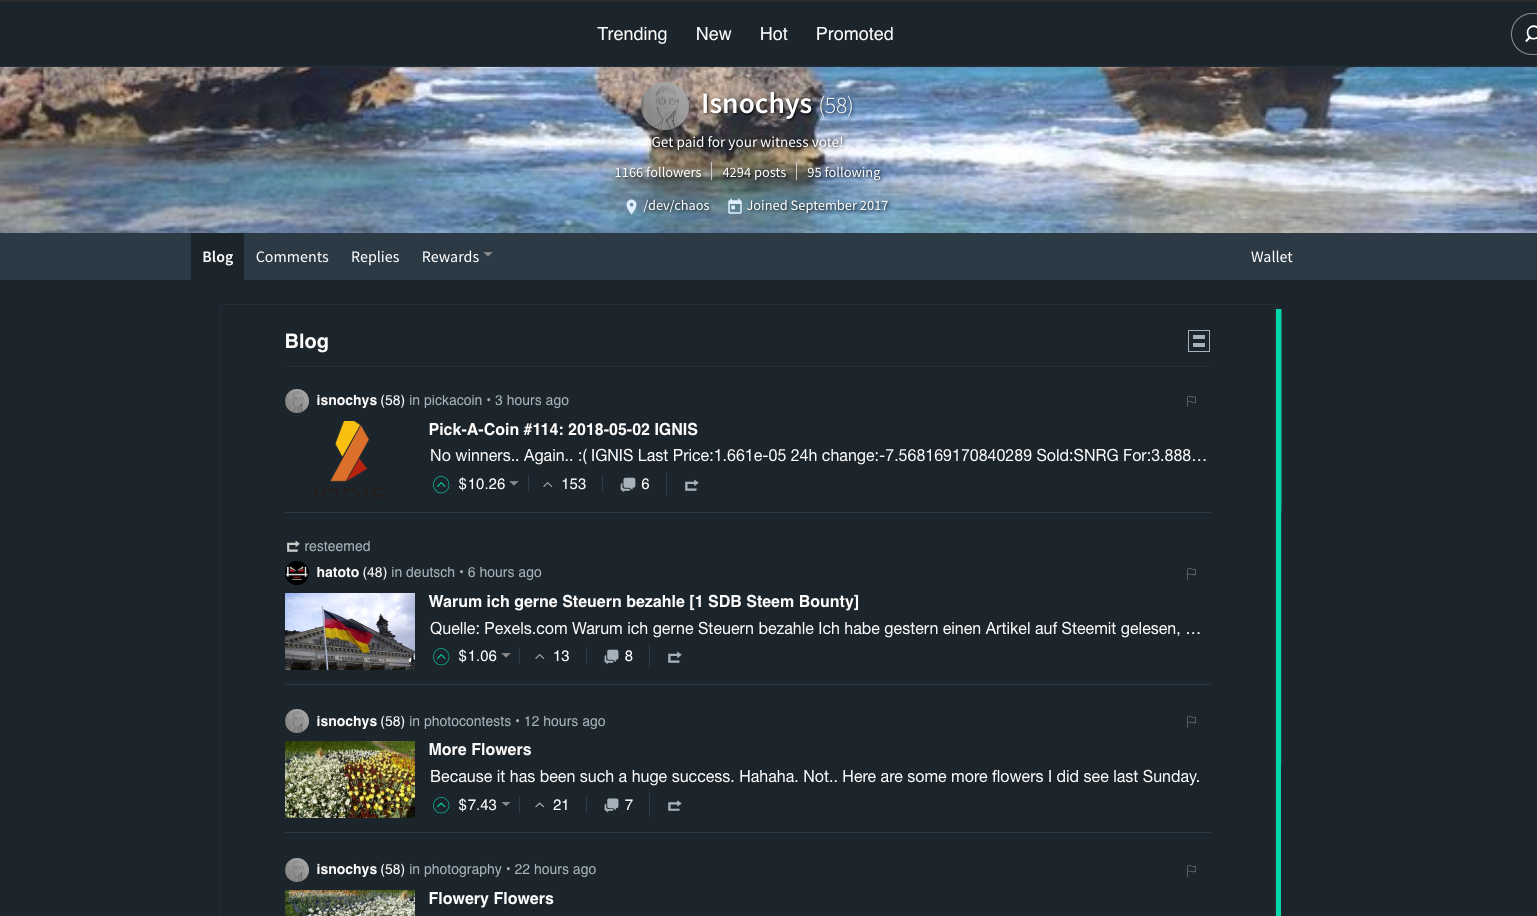The image size is (1537, 916).
Task: Open the Flowery Flowers post title
Action: coord(491,898)
